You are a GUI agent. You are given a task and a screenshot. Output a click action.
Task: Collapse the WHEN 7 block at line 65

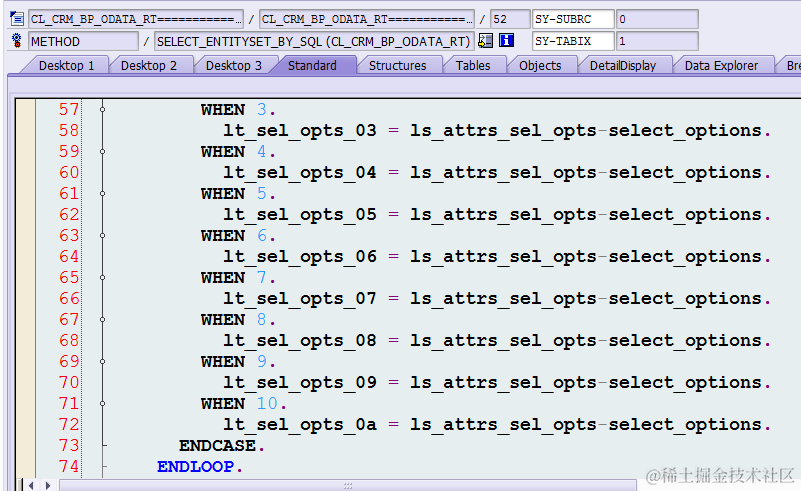(103, 277)
